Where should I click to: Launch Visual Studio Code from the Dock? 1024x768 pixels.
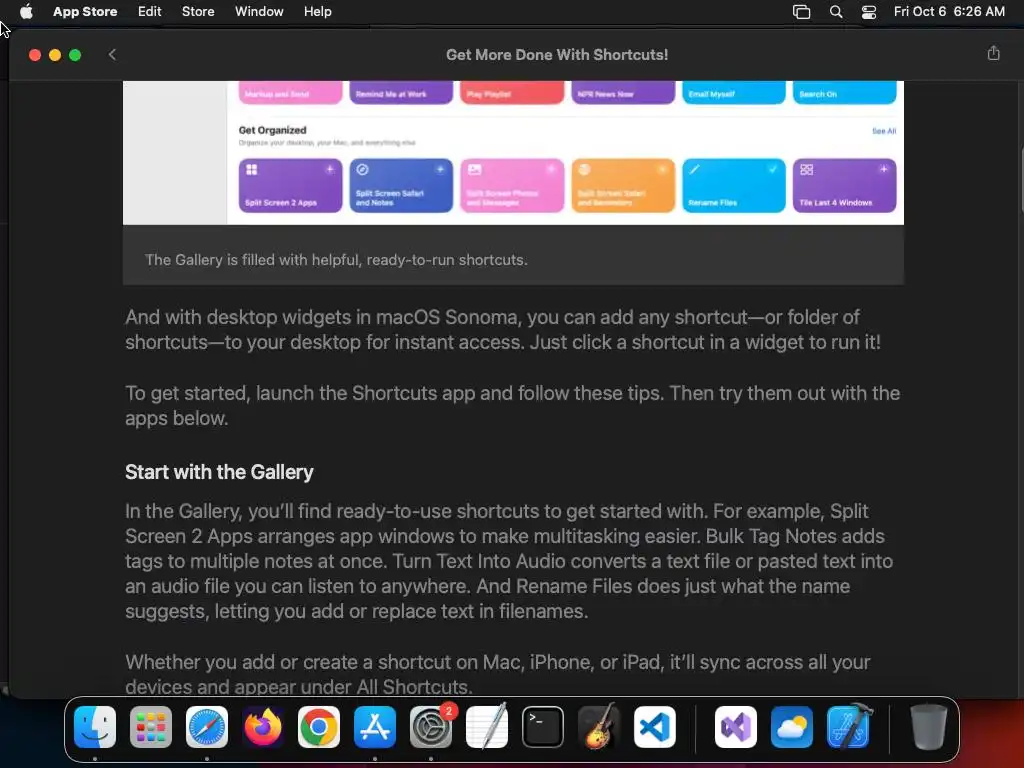pyautogui.click(x=654, y=727)
